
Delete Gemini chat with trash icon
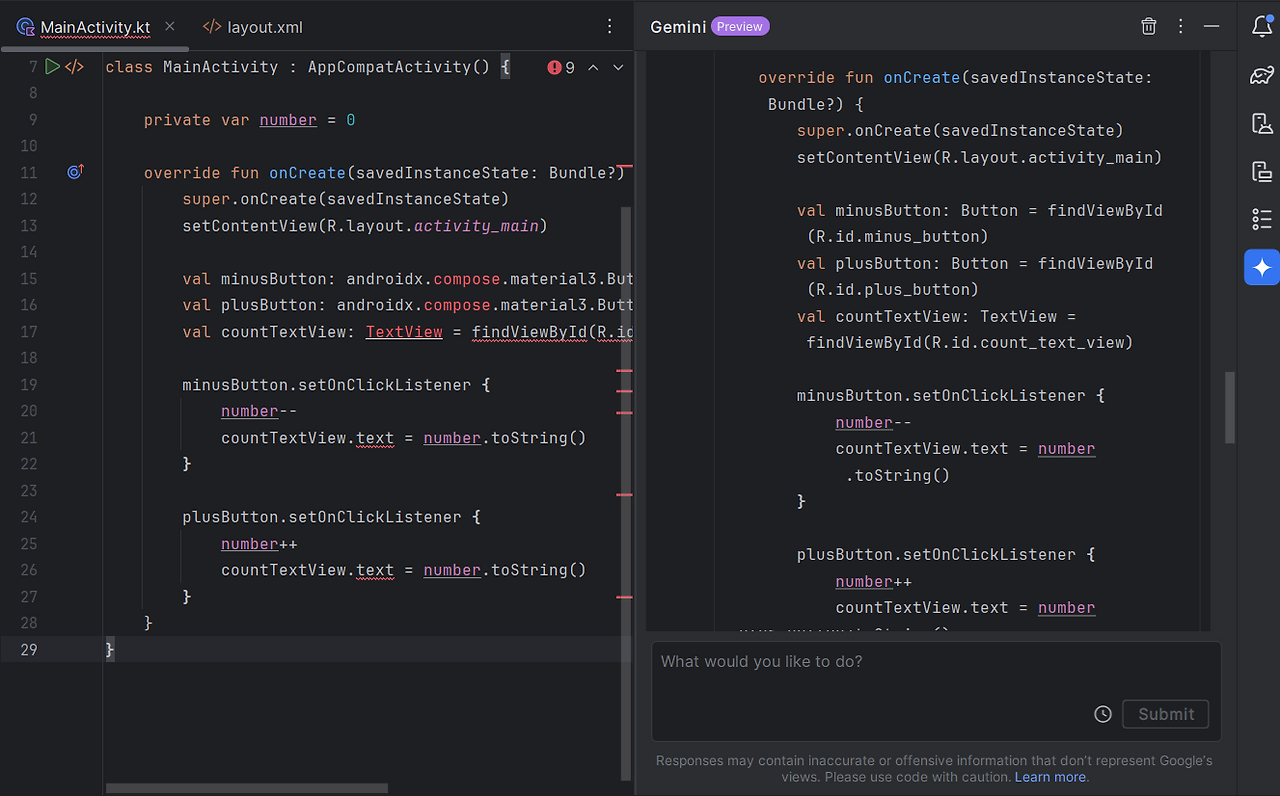[1149, 27]
